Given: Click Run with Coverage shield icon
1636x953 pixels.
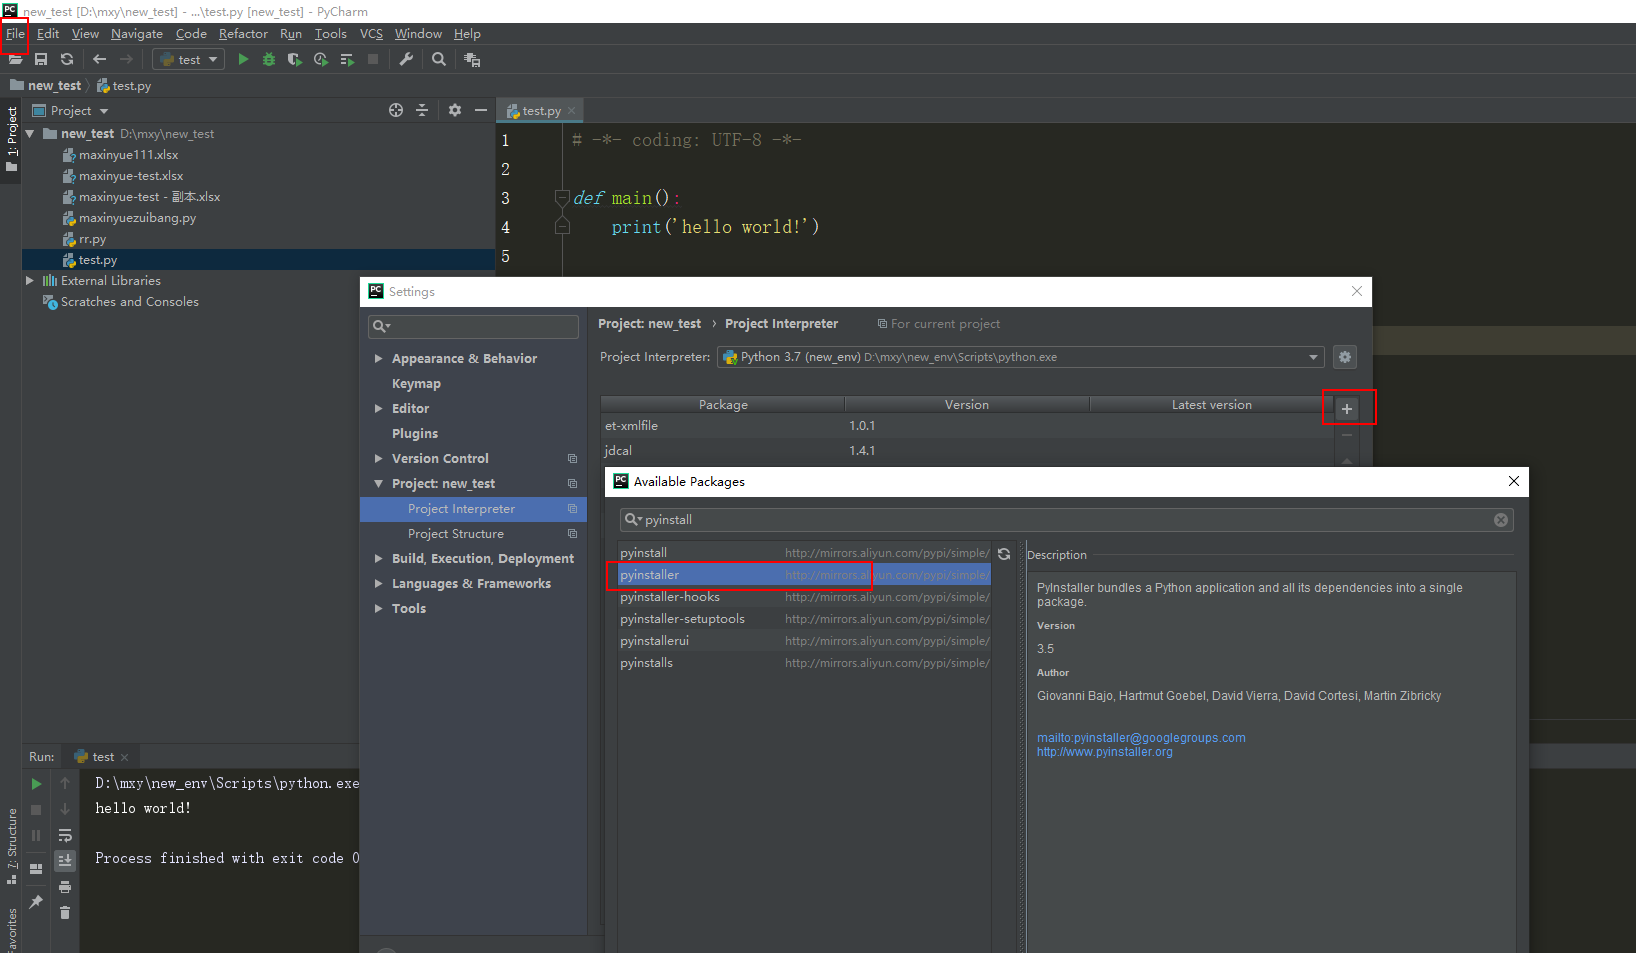Looking at the screenshot, I should point(294,60).
